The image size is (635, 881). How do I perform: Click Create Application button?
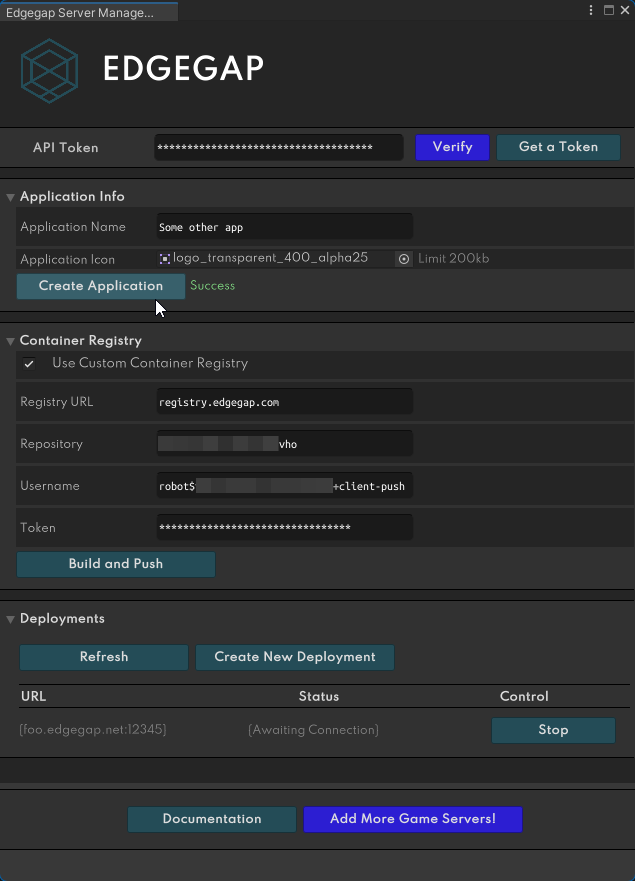(101, 286)
